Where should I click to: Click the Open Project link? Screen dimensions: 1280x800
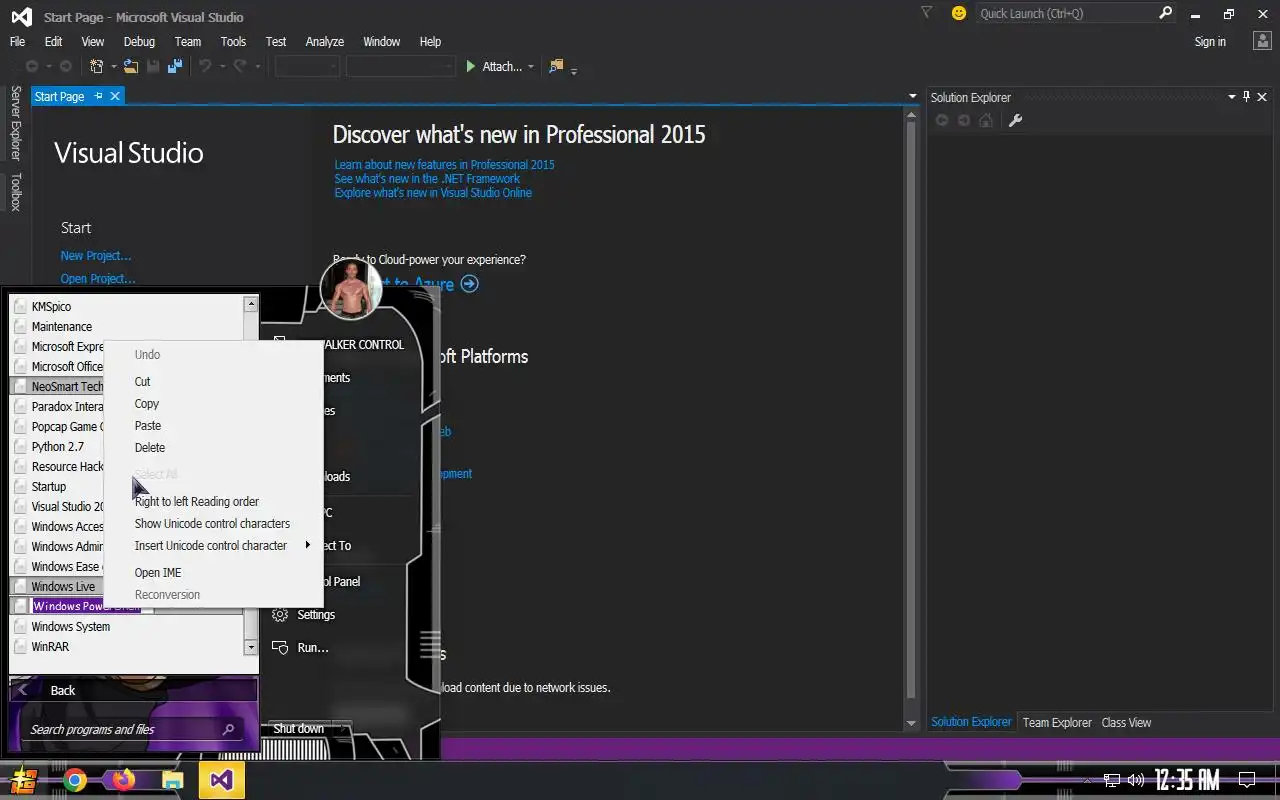coord(98,279)
